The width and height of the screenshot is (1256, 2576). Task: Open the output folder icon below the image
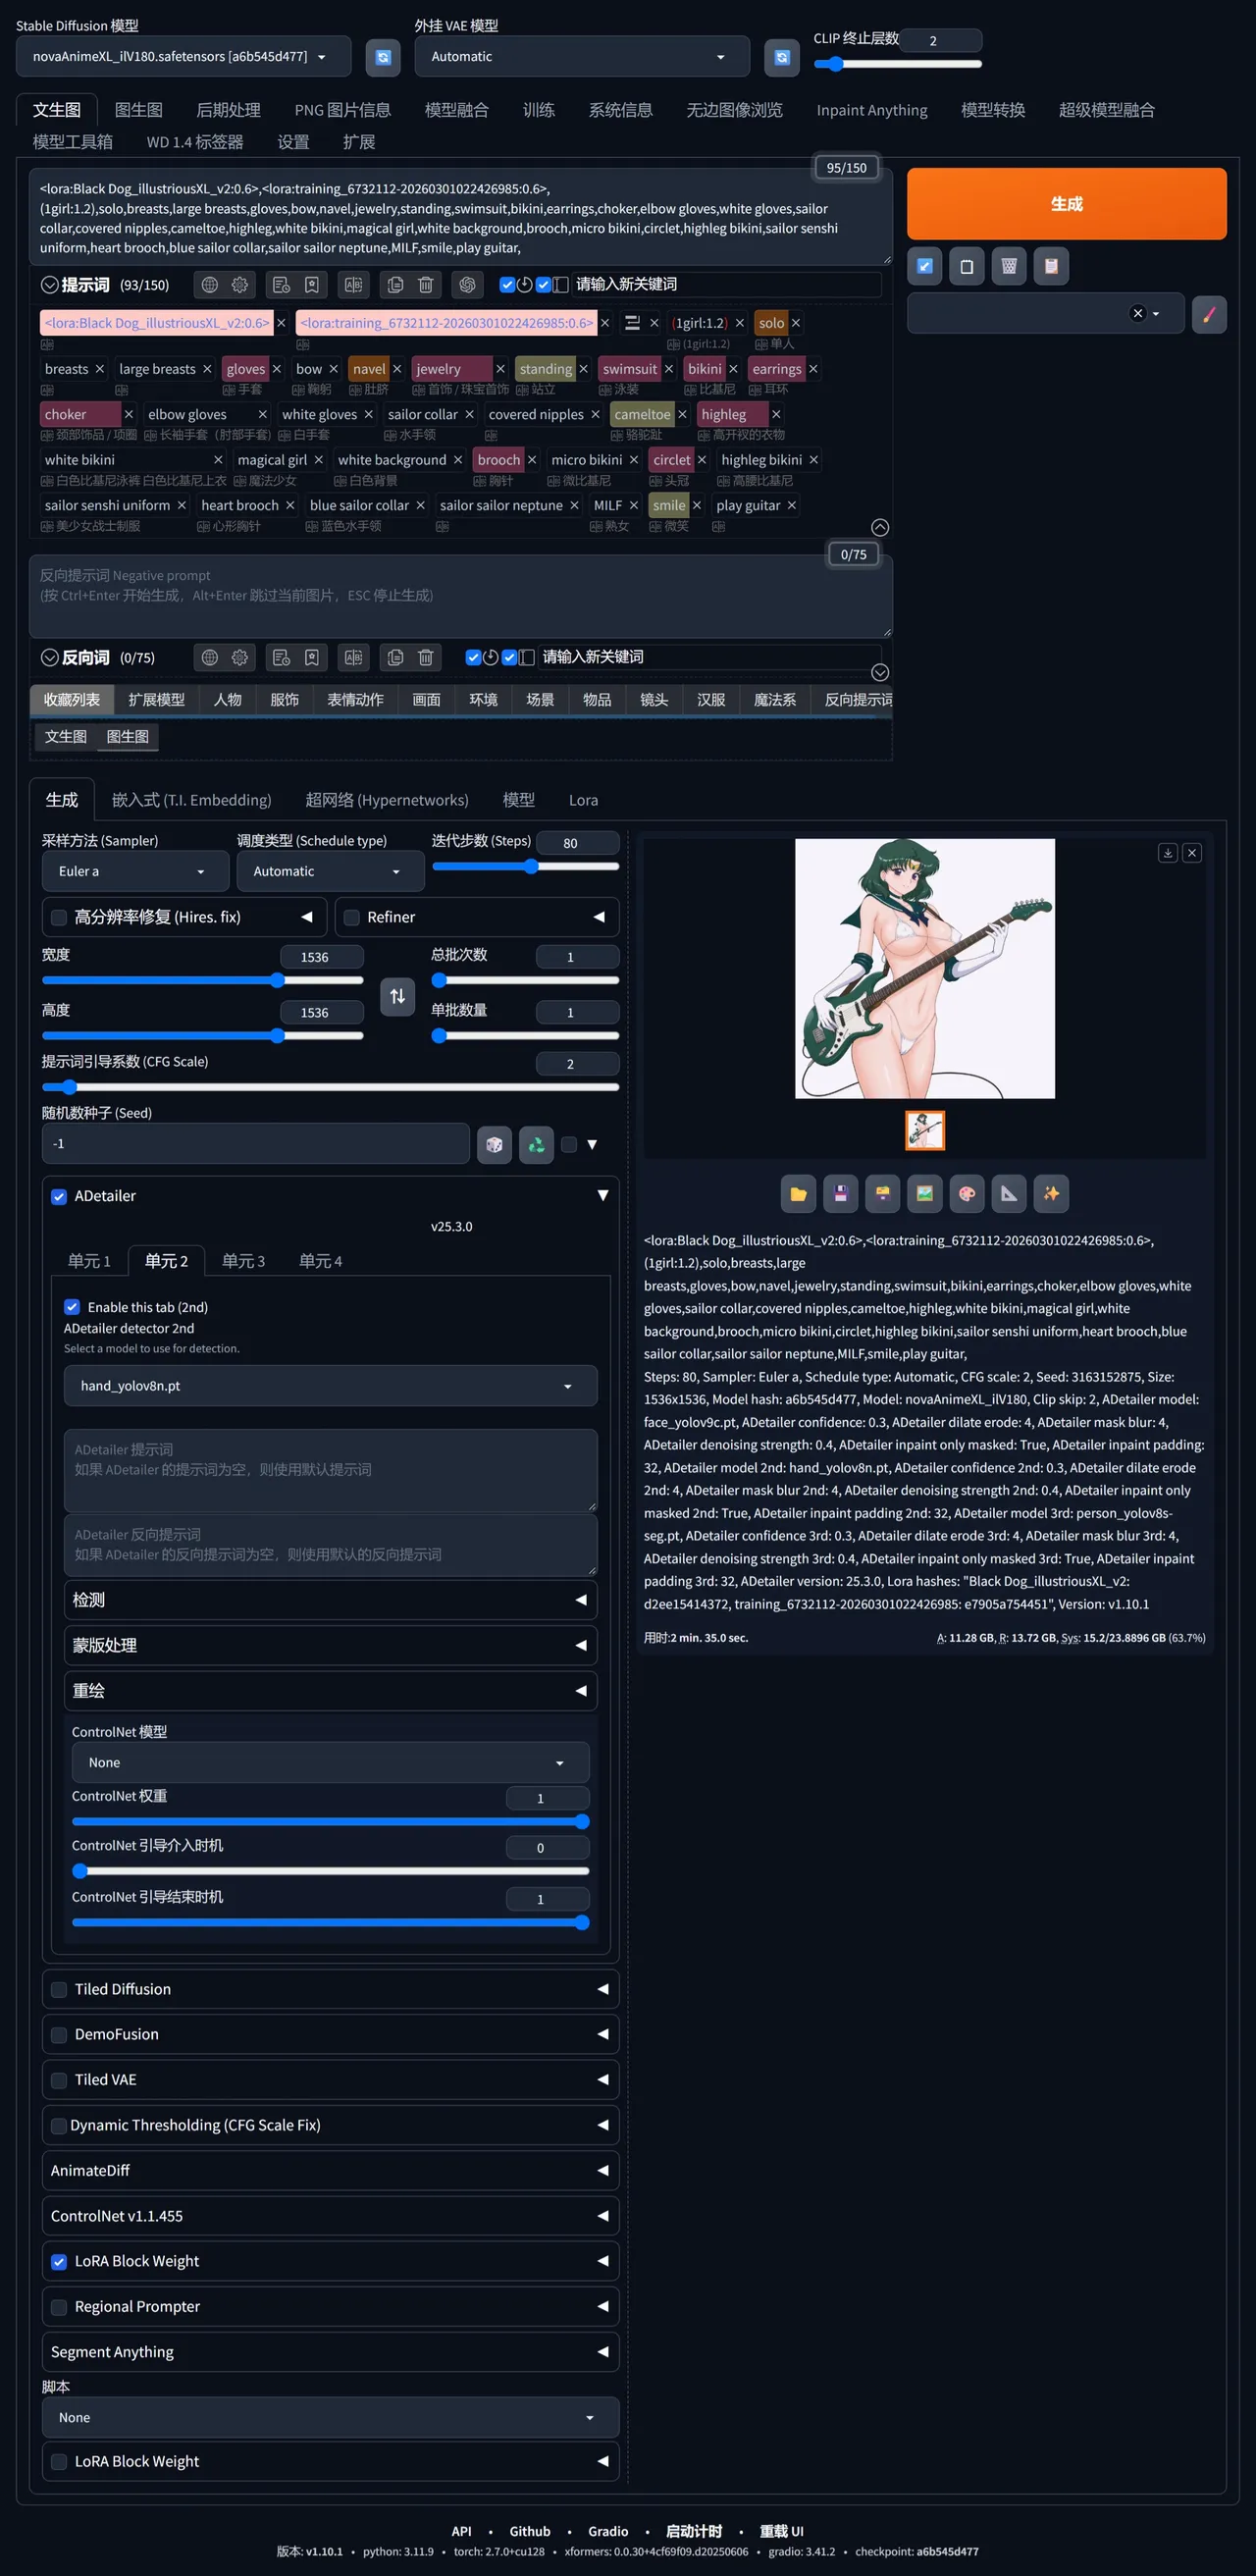(798, 1193)
